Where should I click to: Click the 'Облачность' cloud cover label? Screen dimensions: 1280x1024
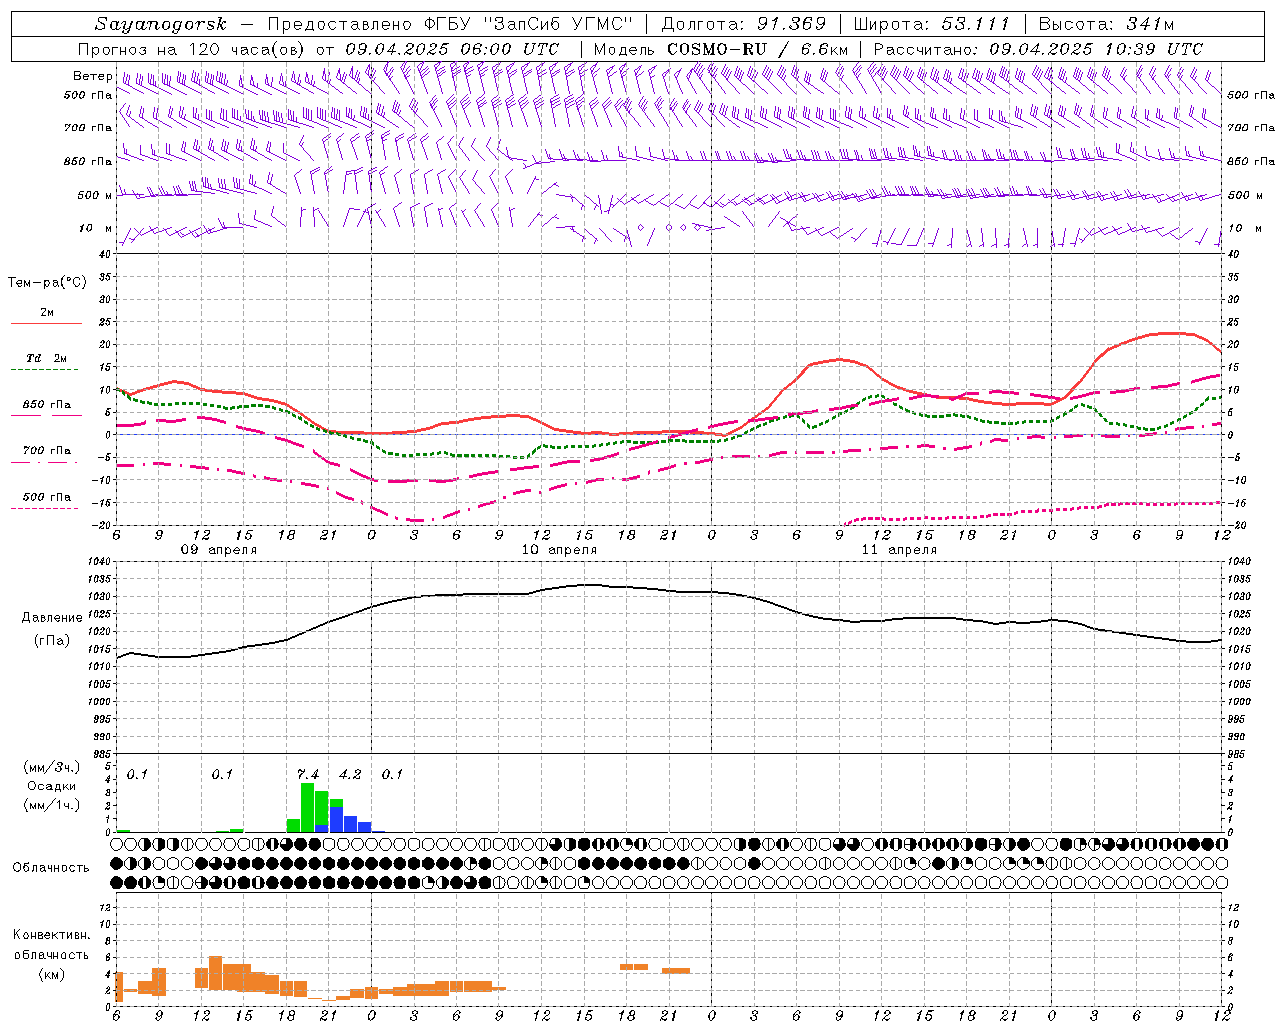[50, 867]
